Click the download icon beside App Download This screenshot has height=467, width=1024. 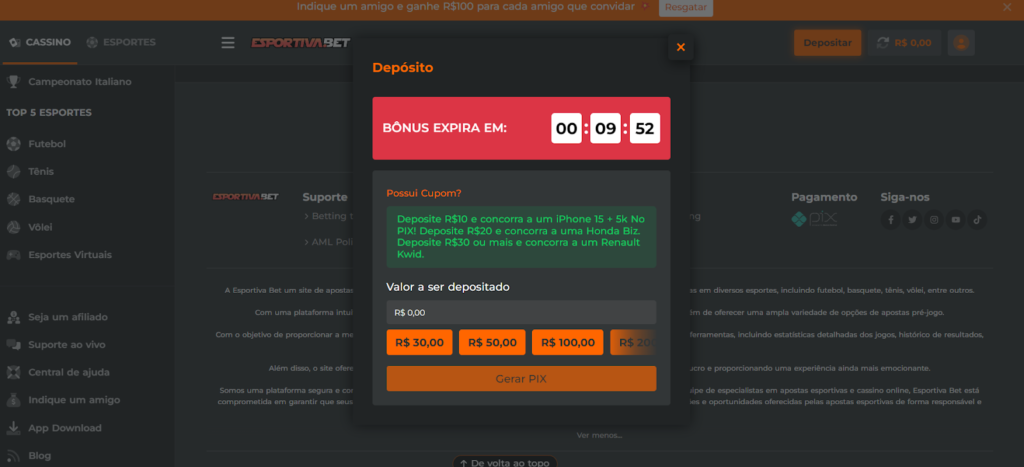point(13,428)
